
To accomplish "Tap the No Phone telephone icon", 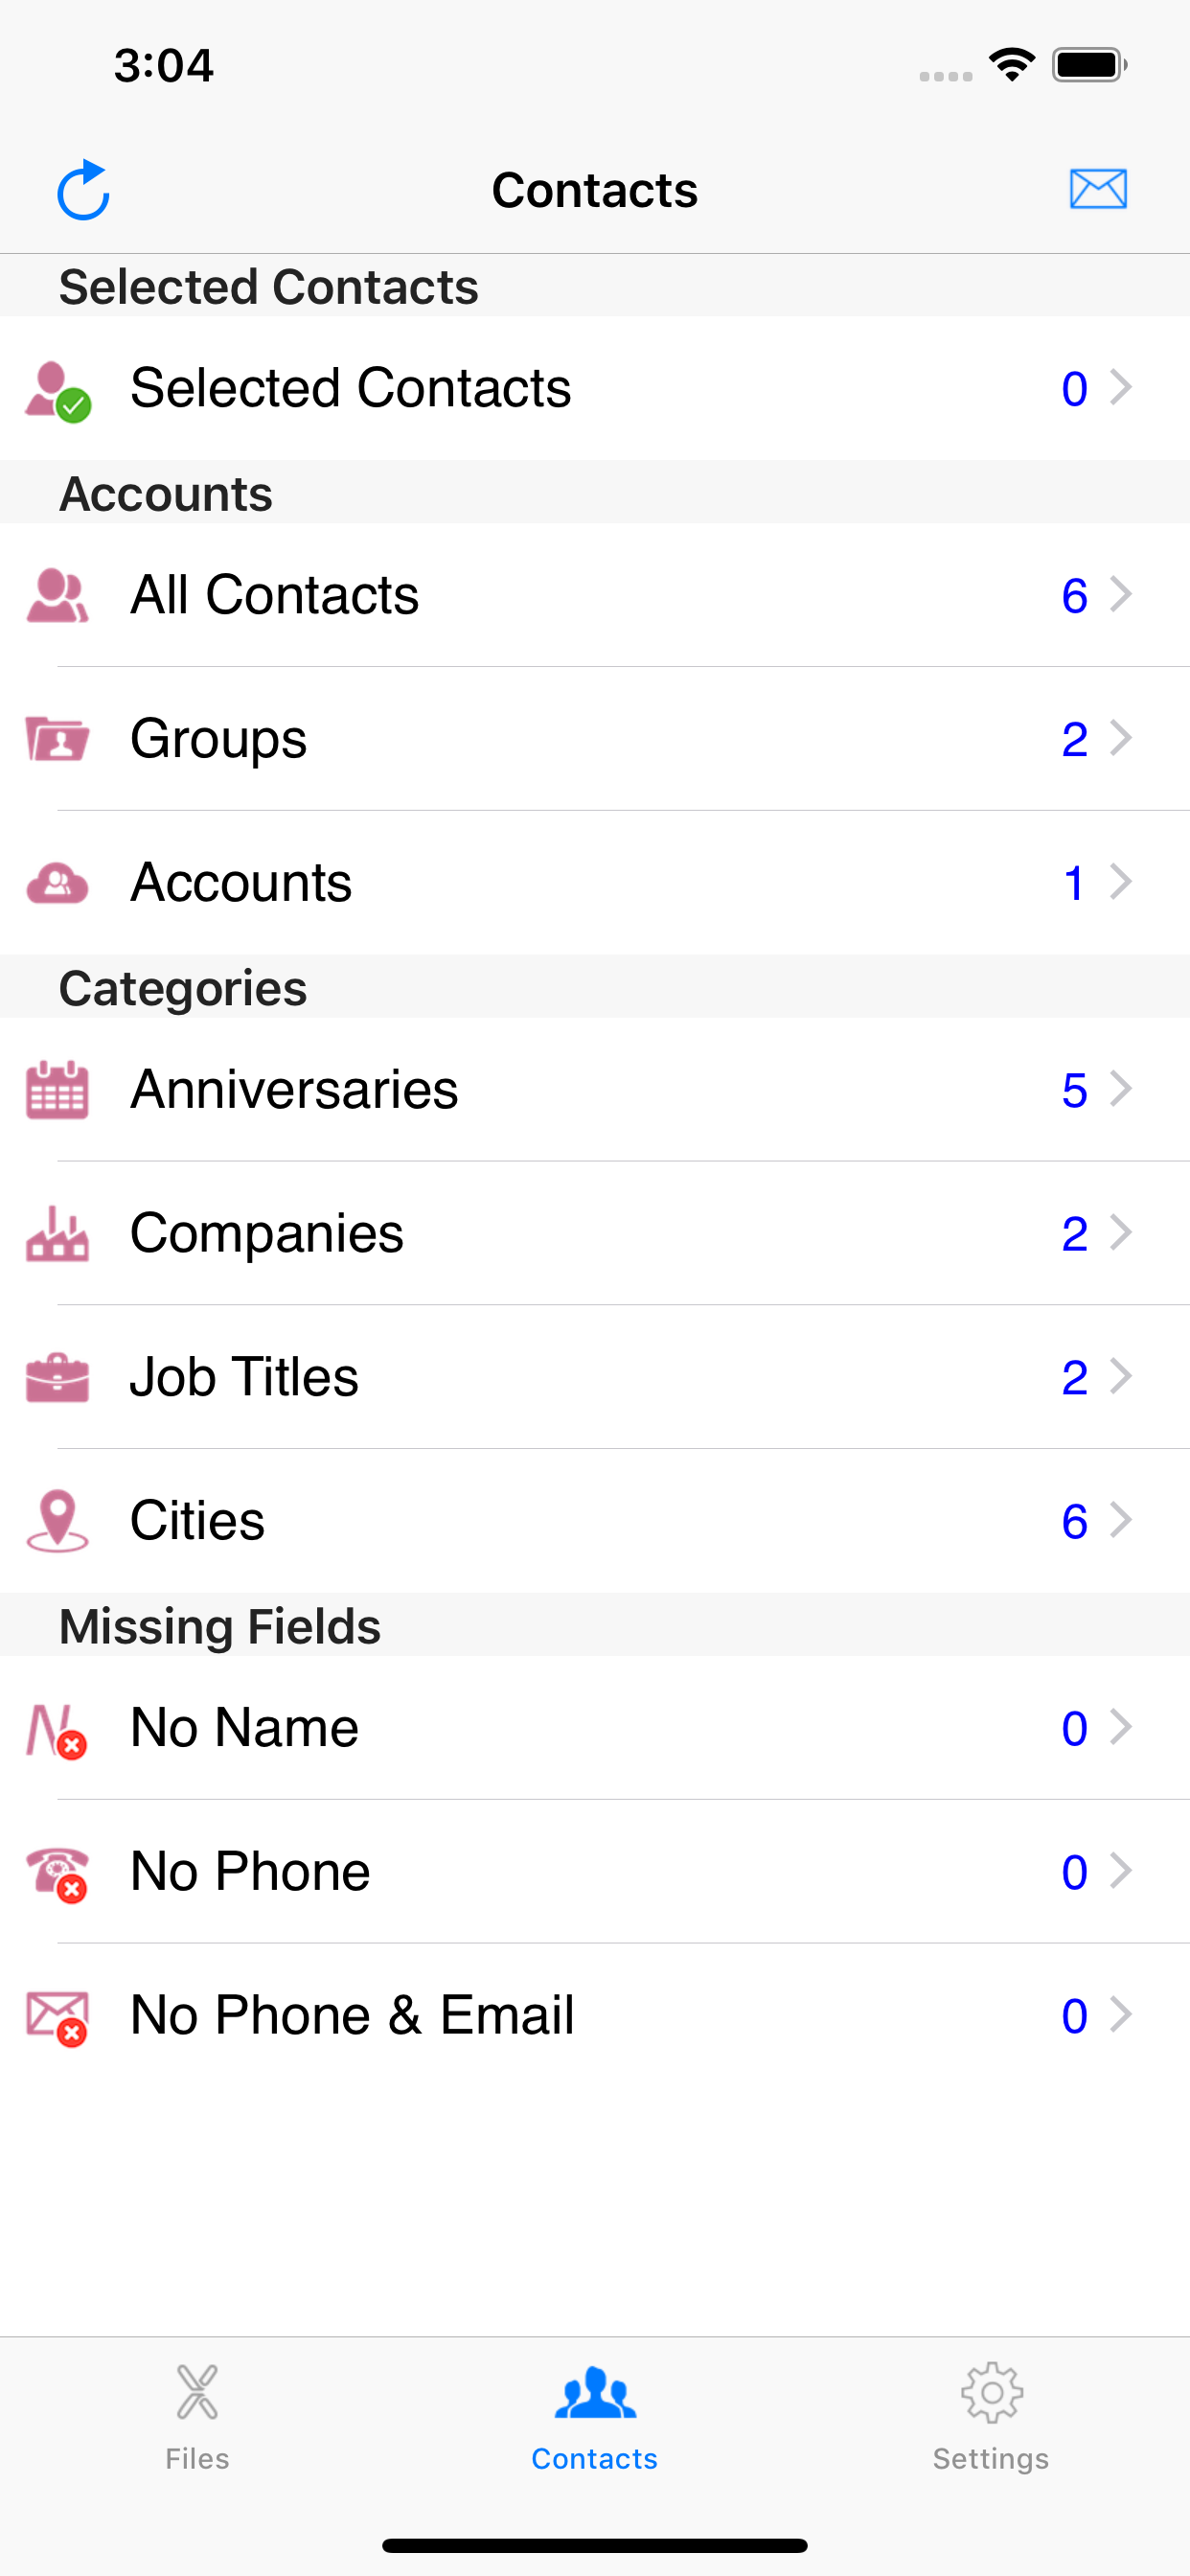I will (57, 1872).
